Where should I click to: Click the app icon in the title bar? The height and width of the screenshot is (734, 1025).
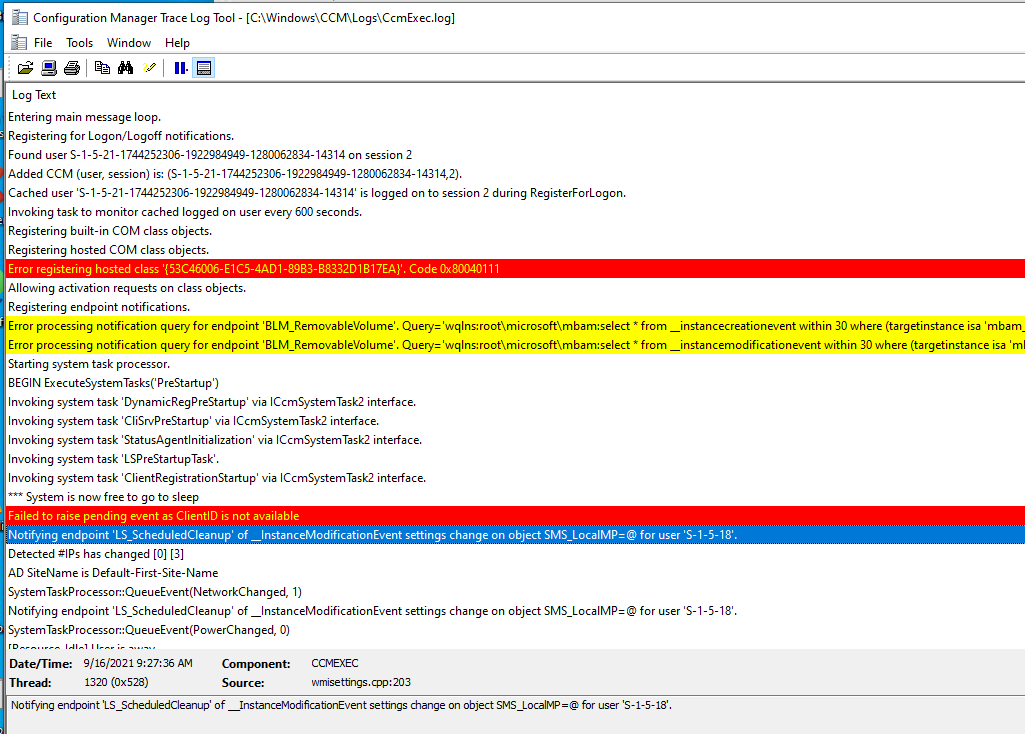pyautogui.click(x=20, y=18)
